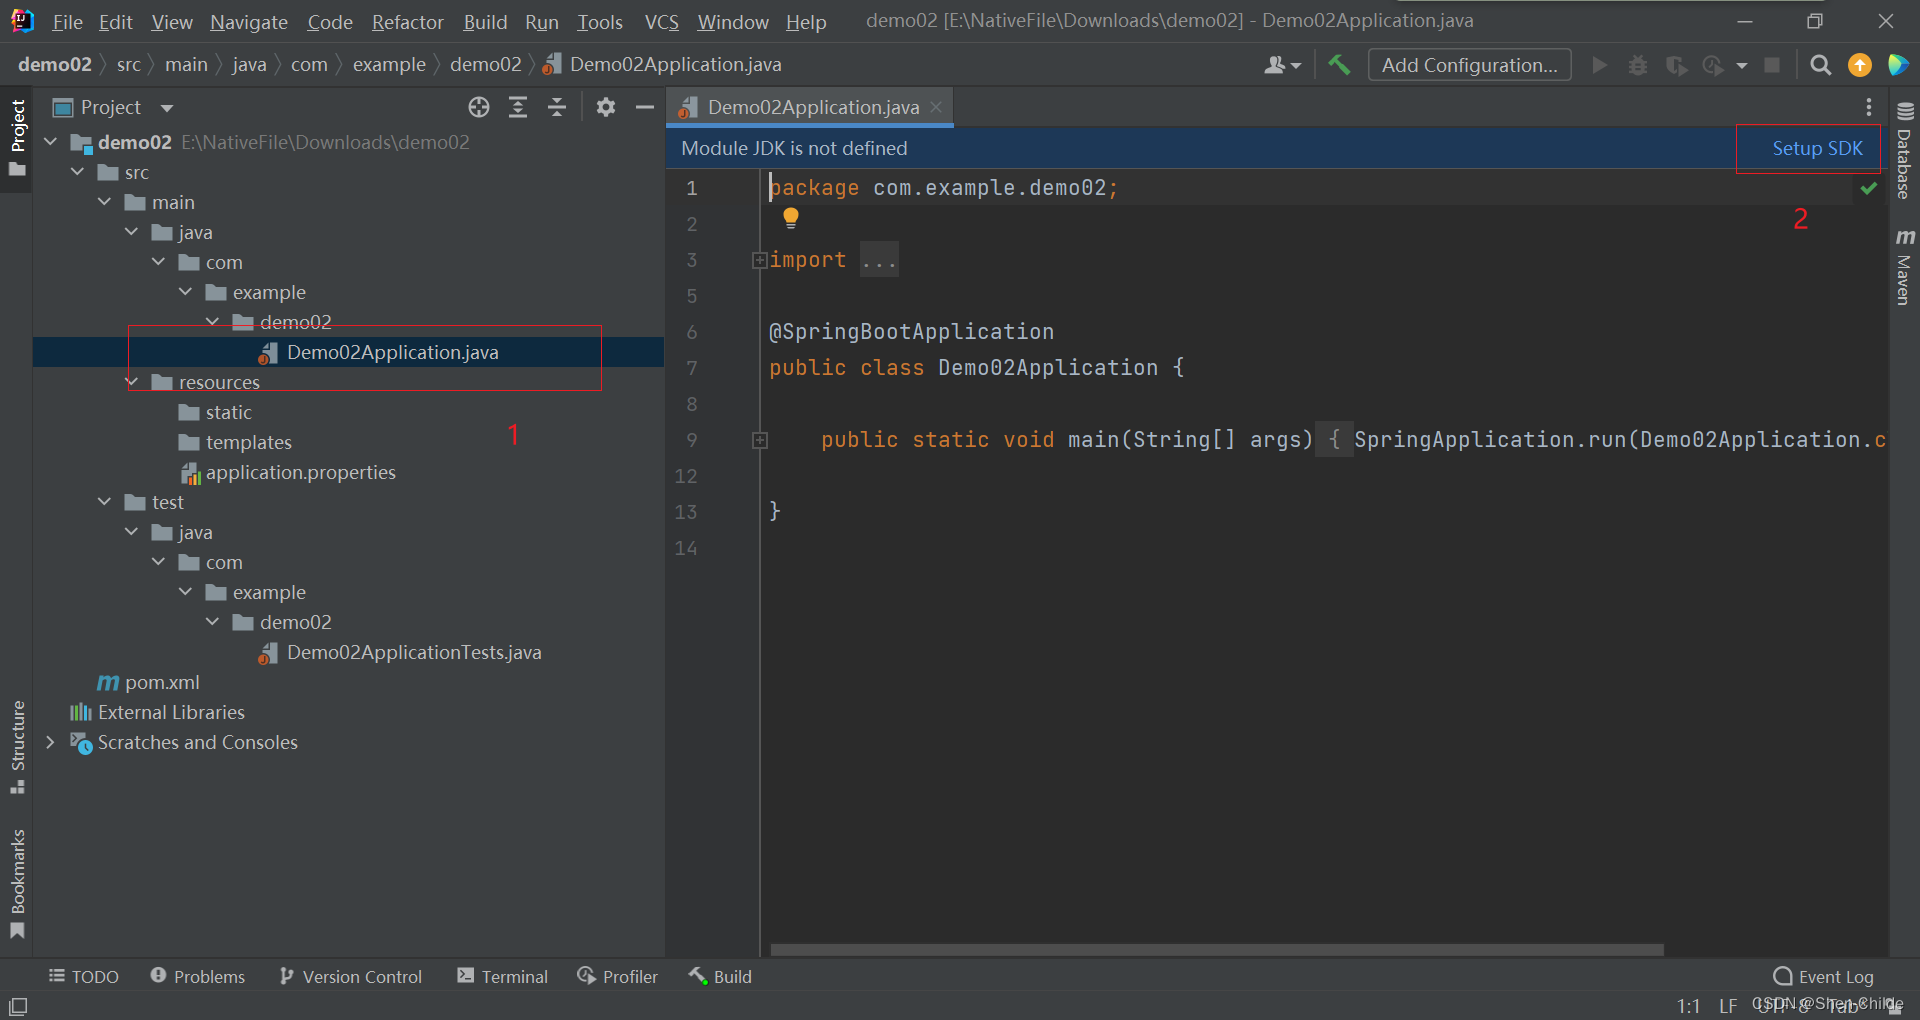Click the yellow lightbulb intention icon
The image size is (1920, 1020).
791,217
